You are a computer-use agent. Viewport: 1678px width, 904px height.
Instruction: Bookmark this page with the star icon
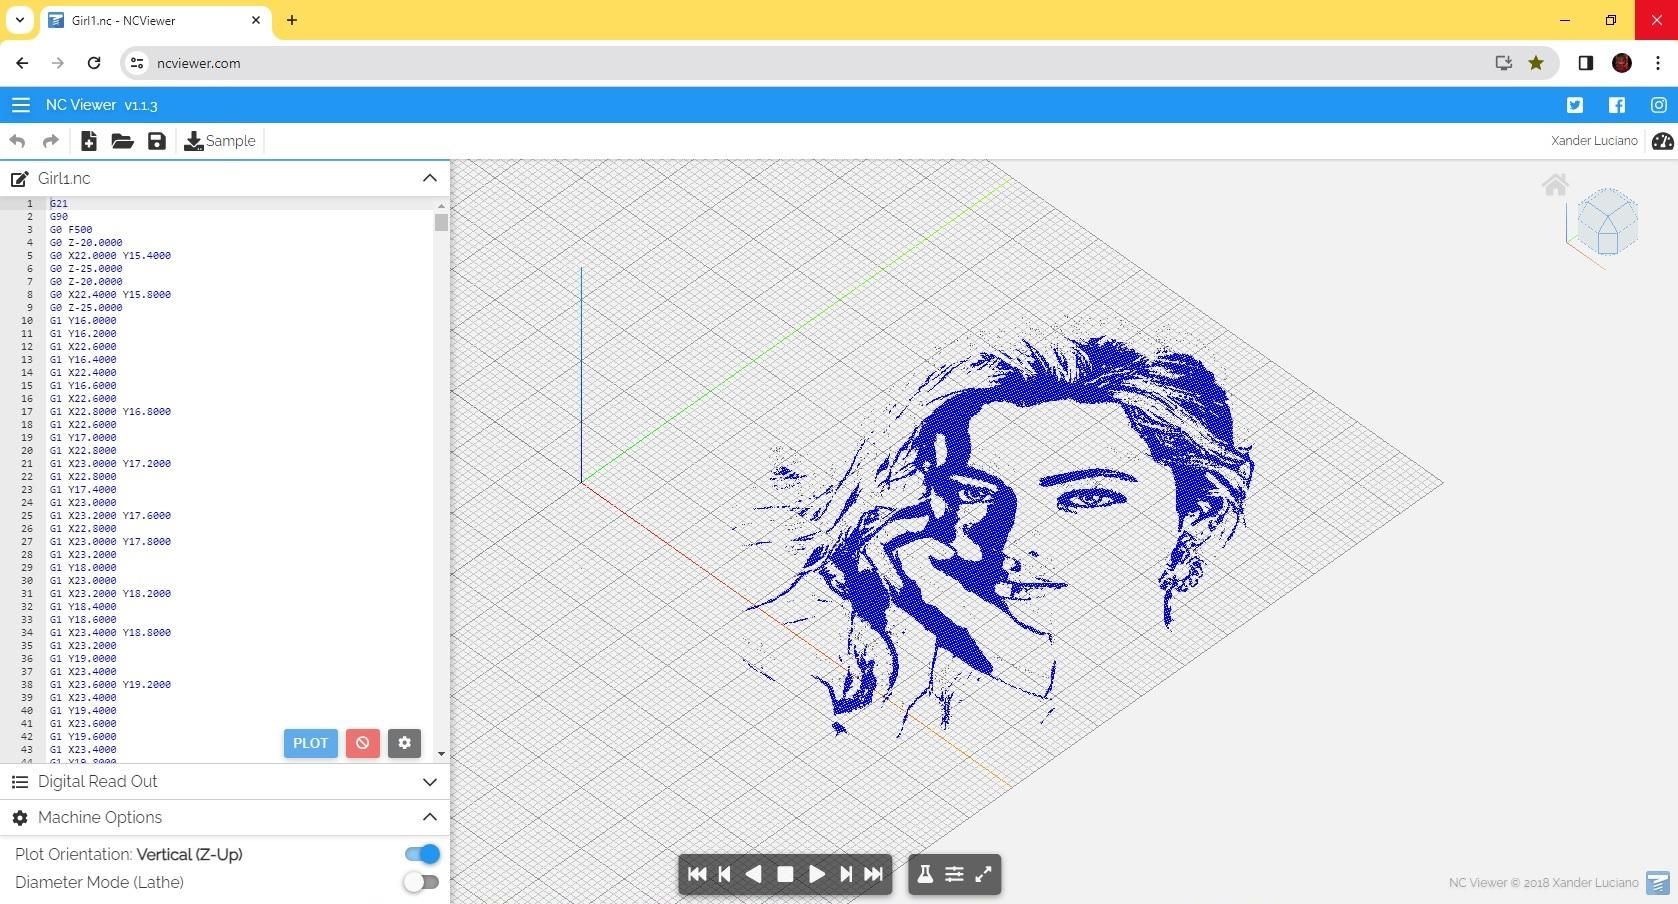(1536, 63)
